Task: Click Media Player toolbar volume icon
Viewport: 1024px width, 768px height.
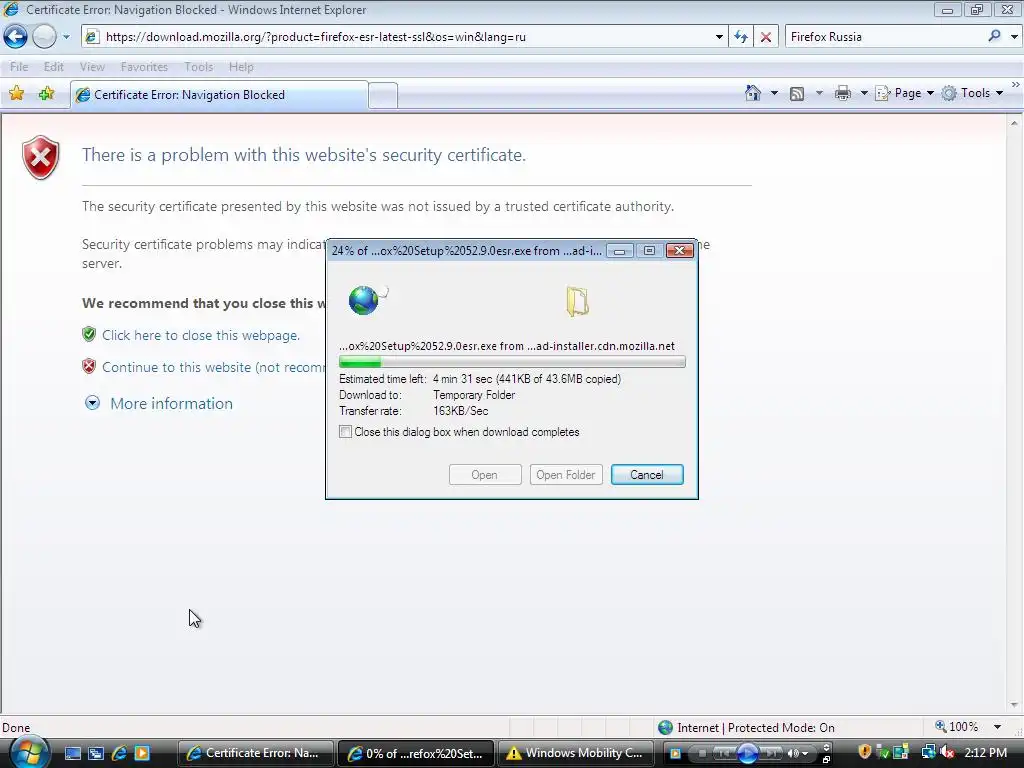Action: pyautogui.click(x=793, y=754)
